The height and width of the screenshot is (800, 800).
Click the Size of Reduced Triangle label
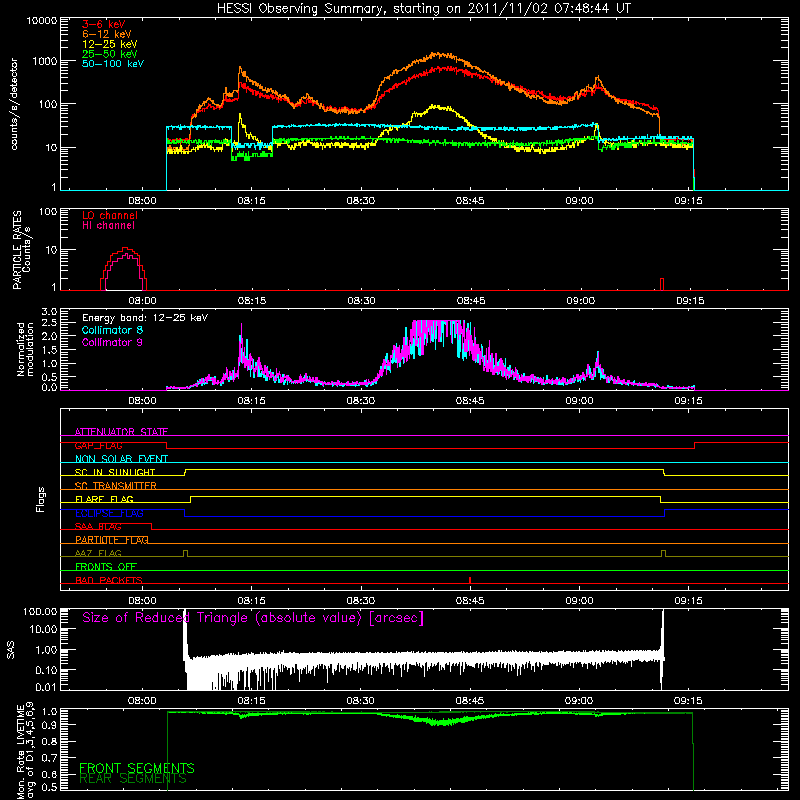253,618
